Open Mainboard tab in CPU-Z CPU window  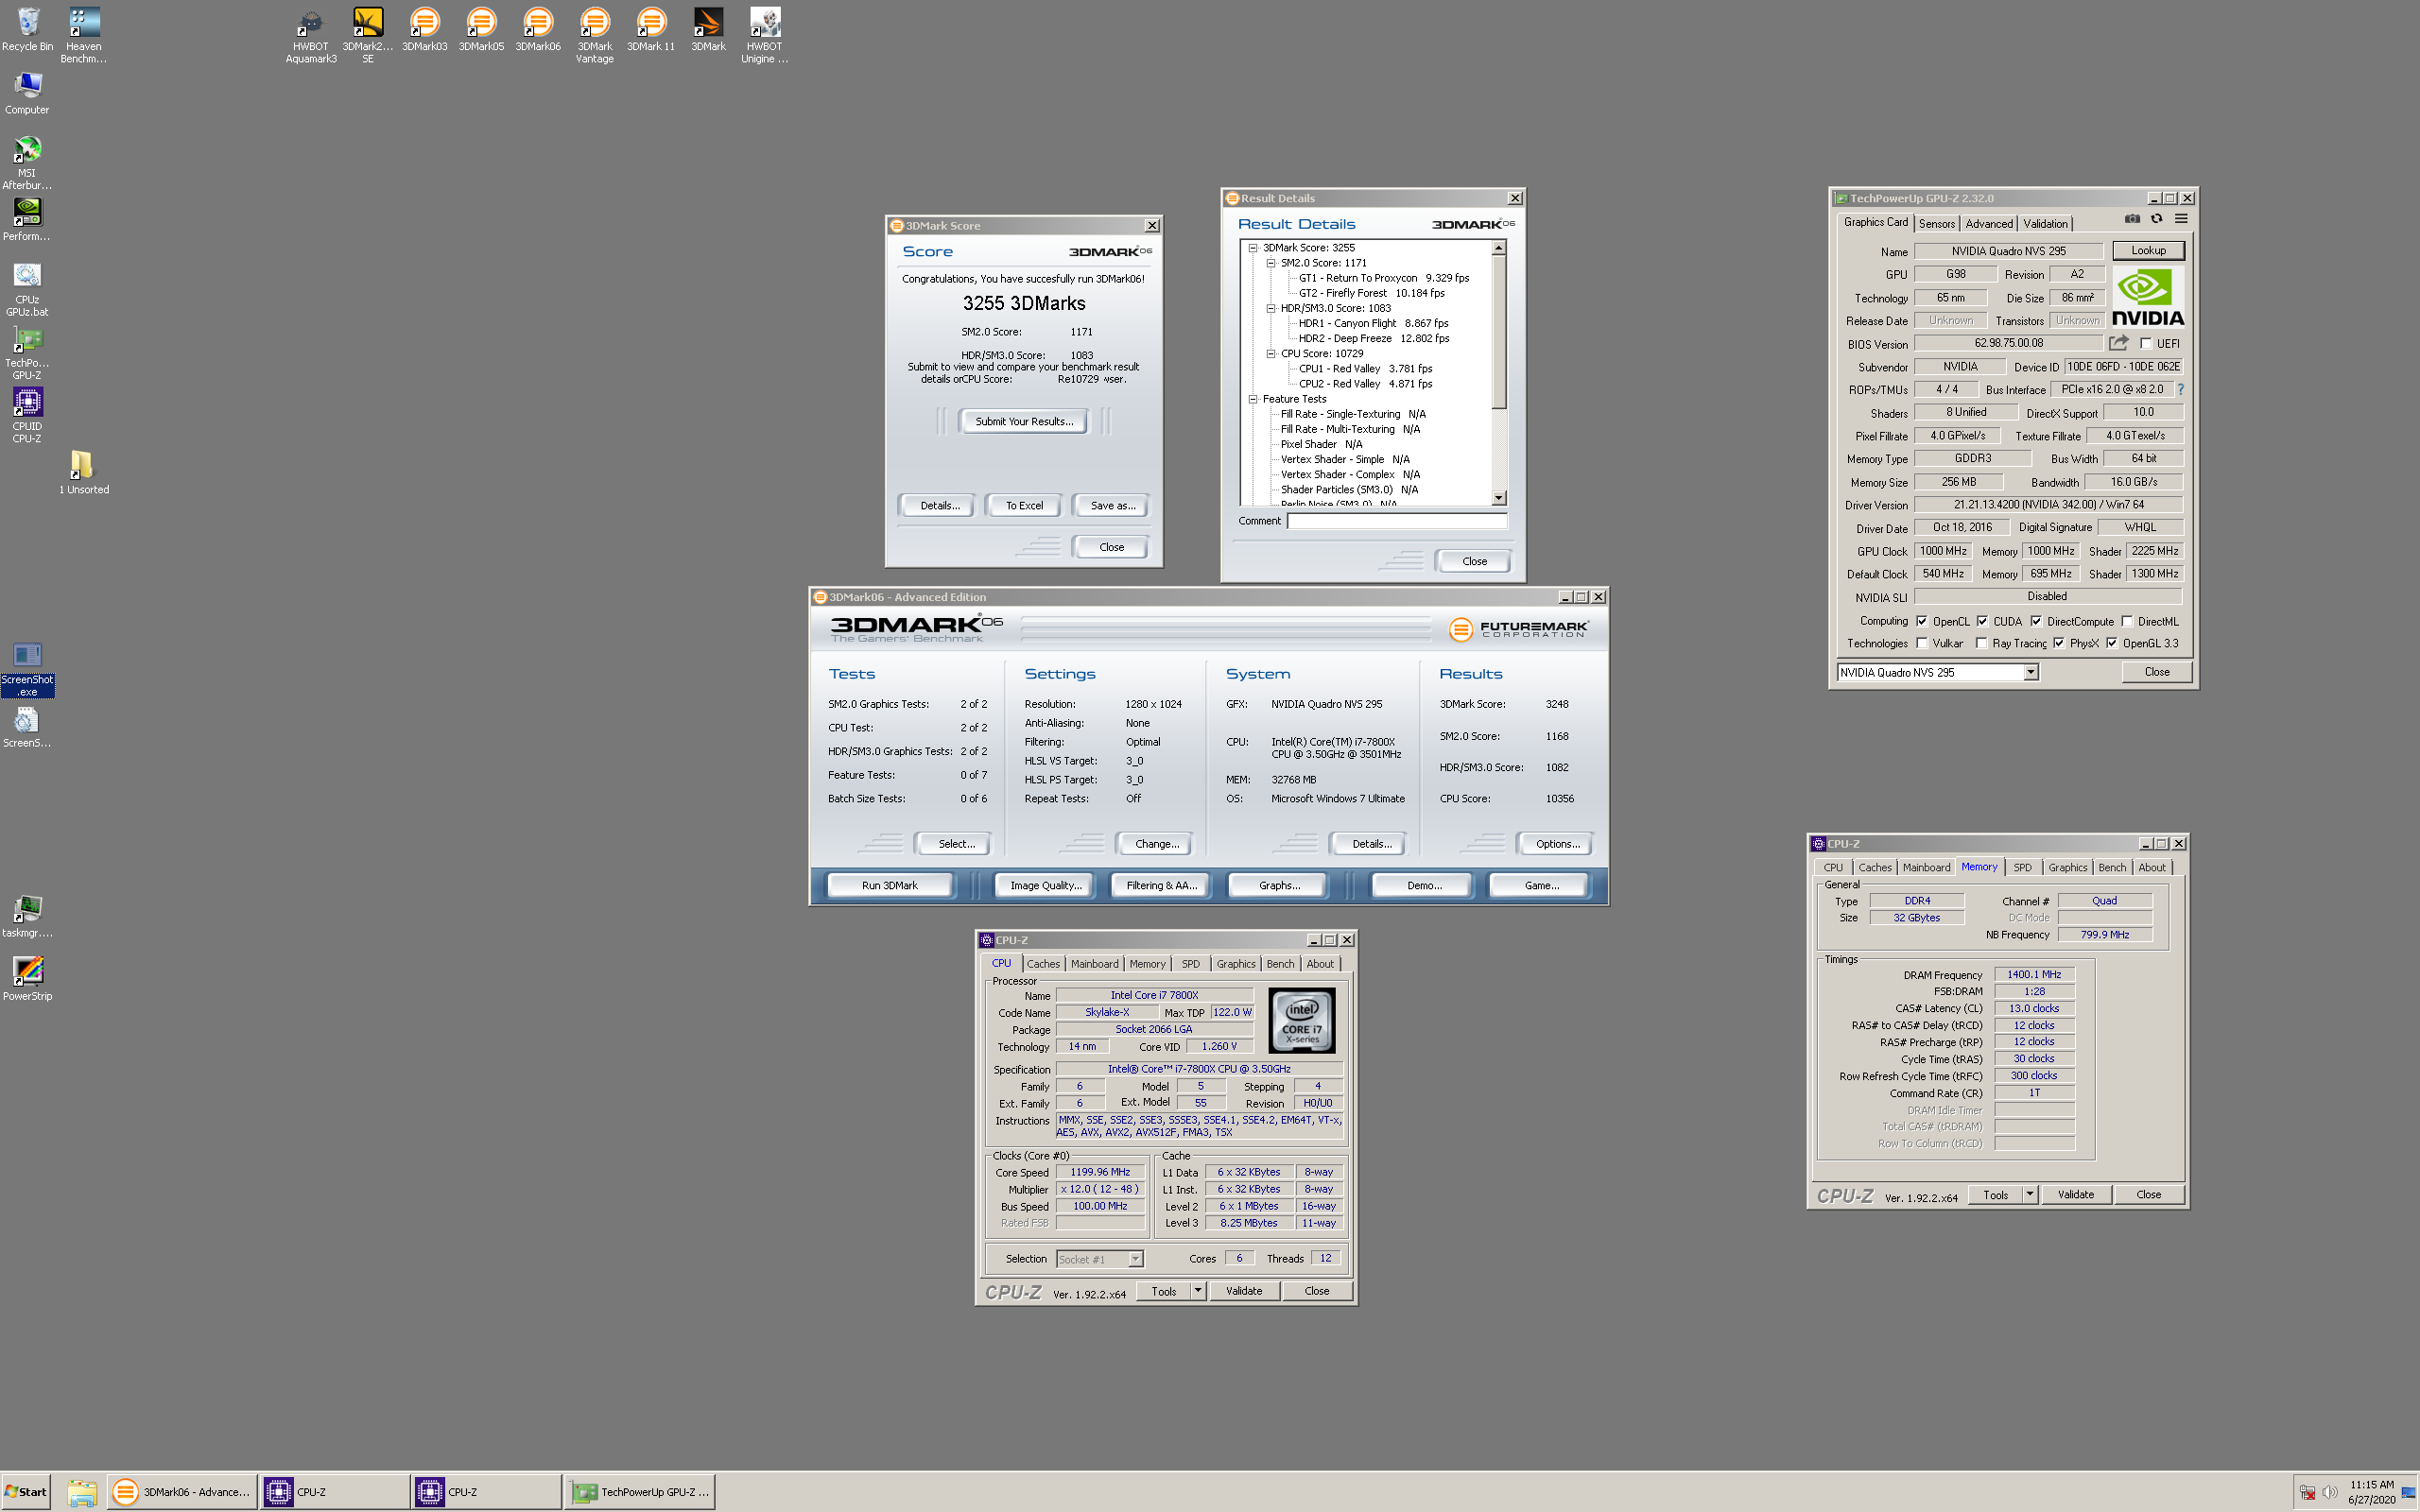coord(1094,964)
